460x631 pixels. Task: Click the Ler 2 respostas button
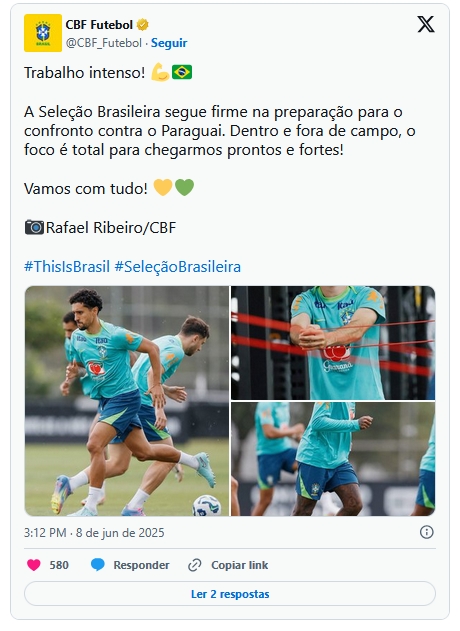tap(230, 594)
